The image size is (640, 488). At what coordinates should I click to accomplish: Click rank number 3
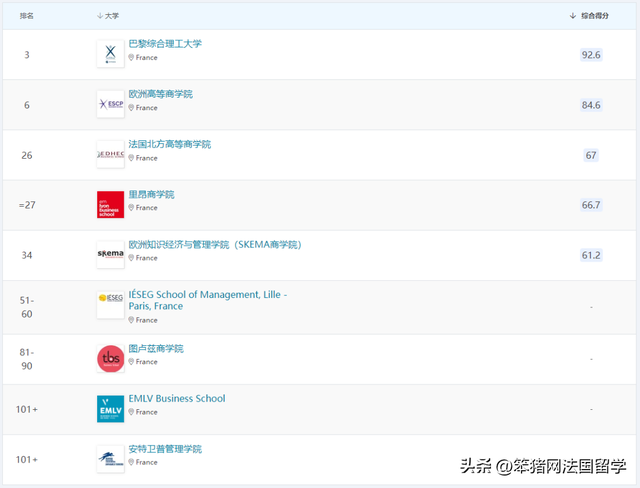coord(27,55)
